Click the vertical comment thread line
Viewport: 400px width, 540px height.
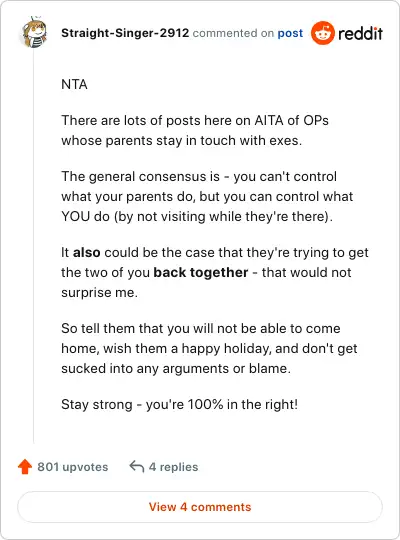(33, 246)
